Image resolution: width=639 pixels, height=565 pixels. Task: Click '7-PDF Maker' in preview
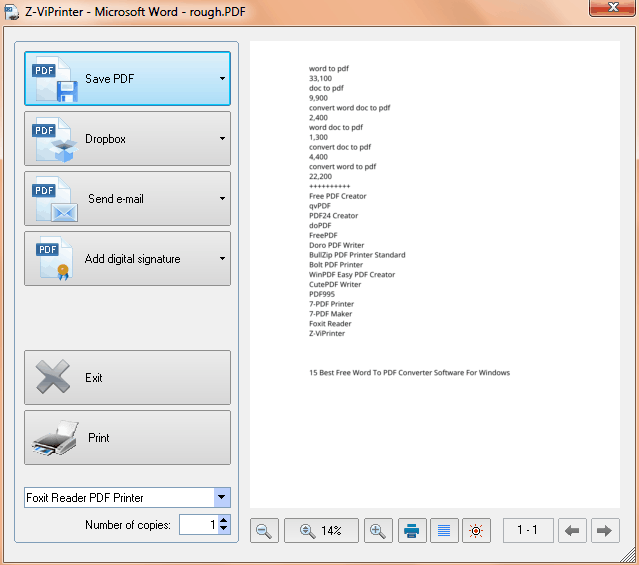tap(330, 314)
